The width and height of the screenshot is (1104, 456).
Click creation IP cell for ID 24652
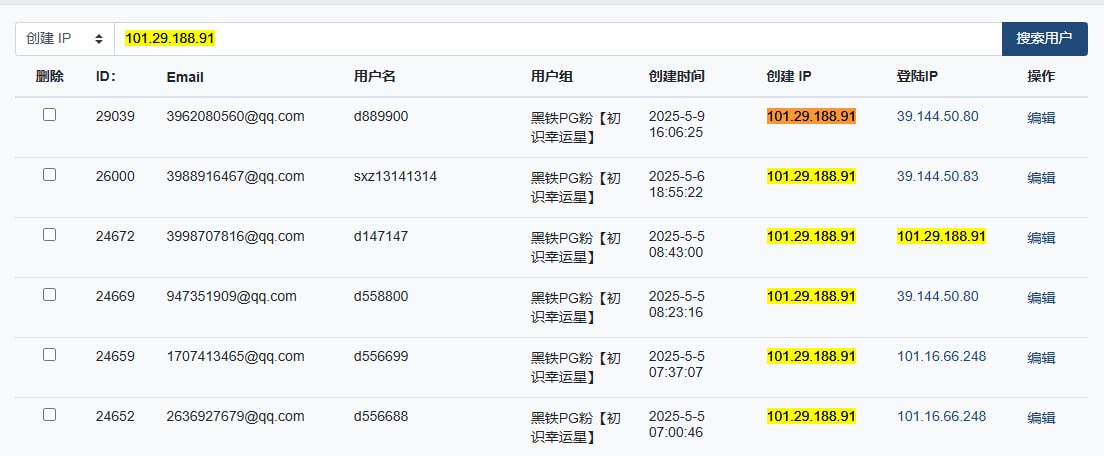tap(811, 416)
